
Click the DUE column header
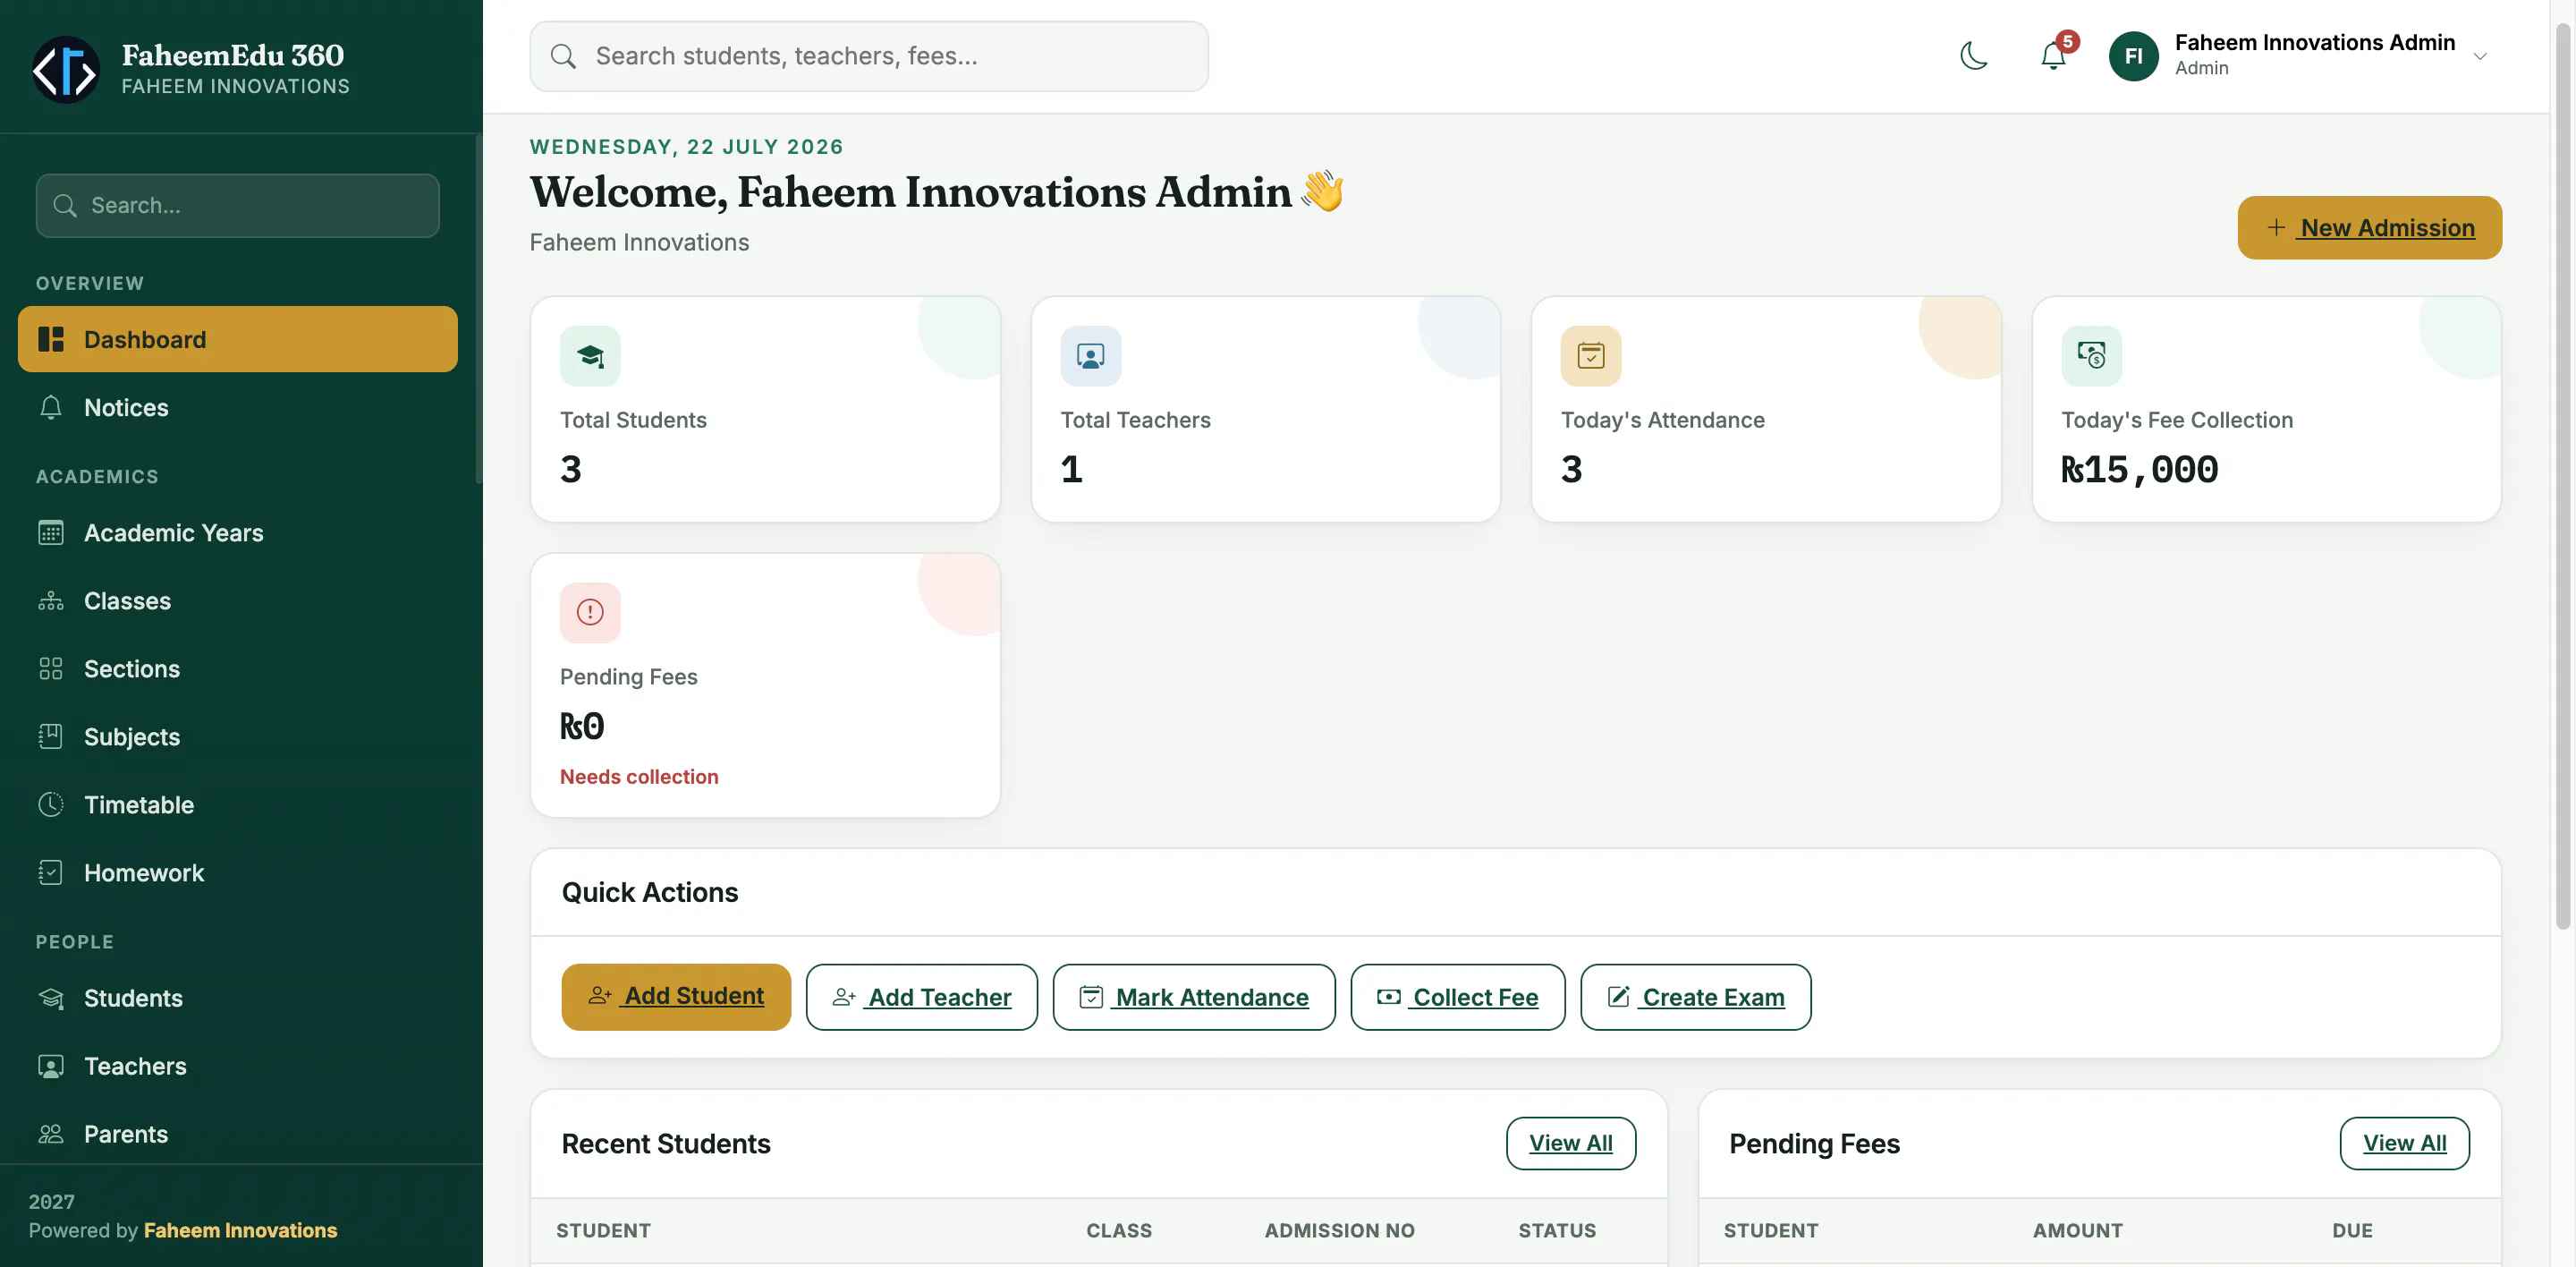(2352, 1231)
